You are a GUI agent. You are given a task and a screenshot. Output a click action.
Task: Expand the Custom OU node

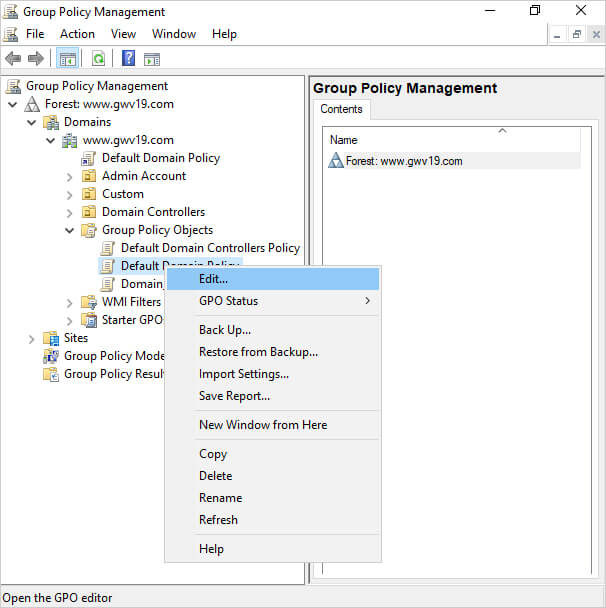69,195
